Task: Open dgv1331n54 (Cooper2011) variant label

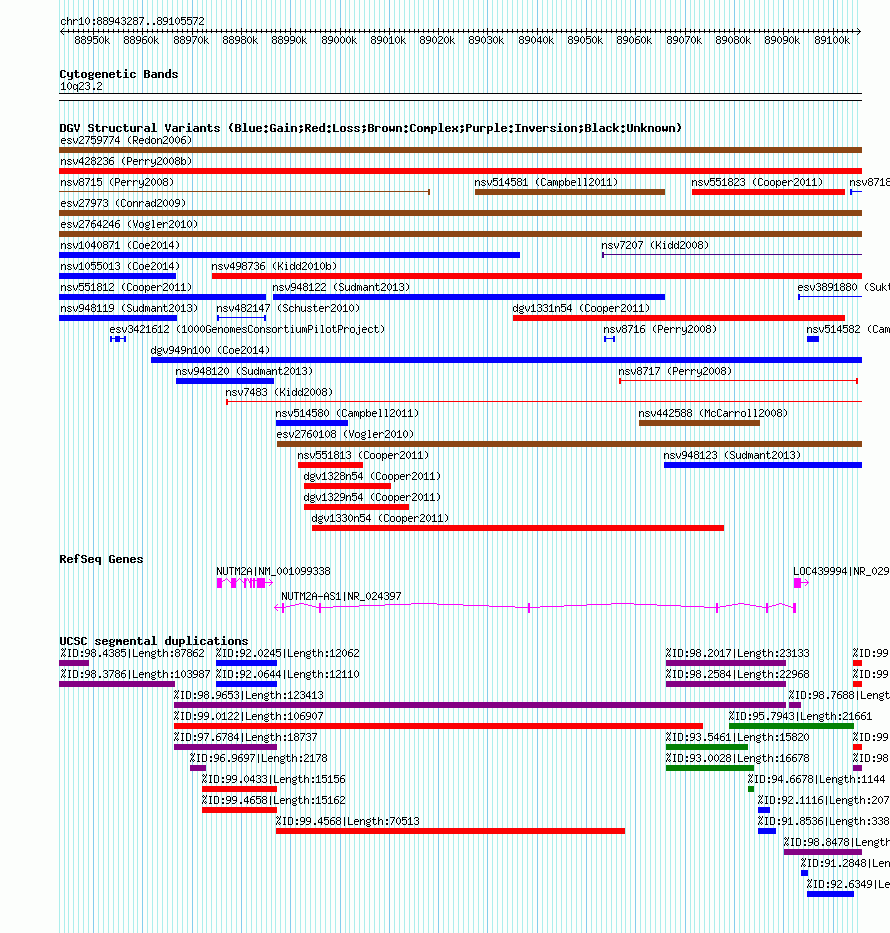Action: pyautogui.click(x=581, y=308)
